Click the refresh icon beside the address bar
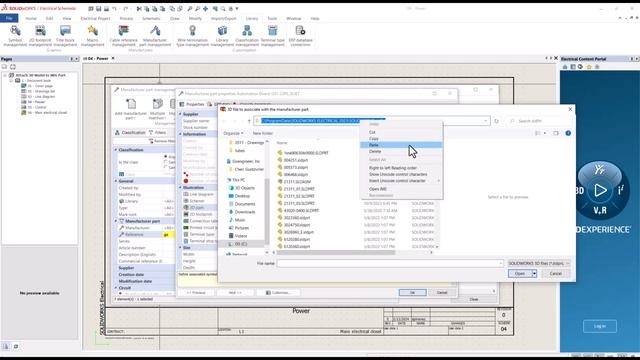 (x=496, y=121)
